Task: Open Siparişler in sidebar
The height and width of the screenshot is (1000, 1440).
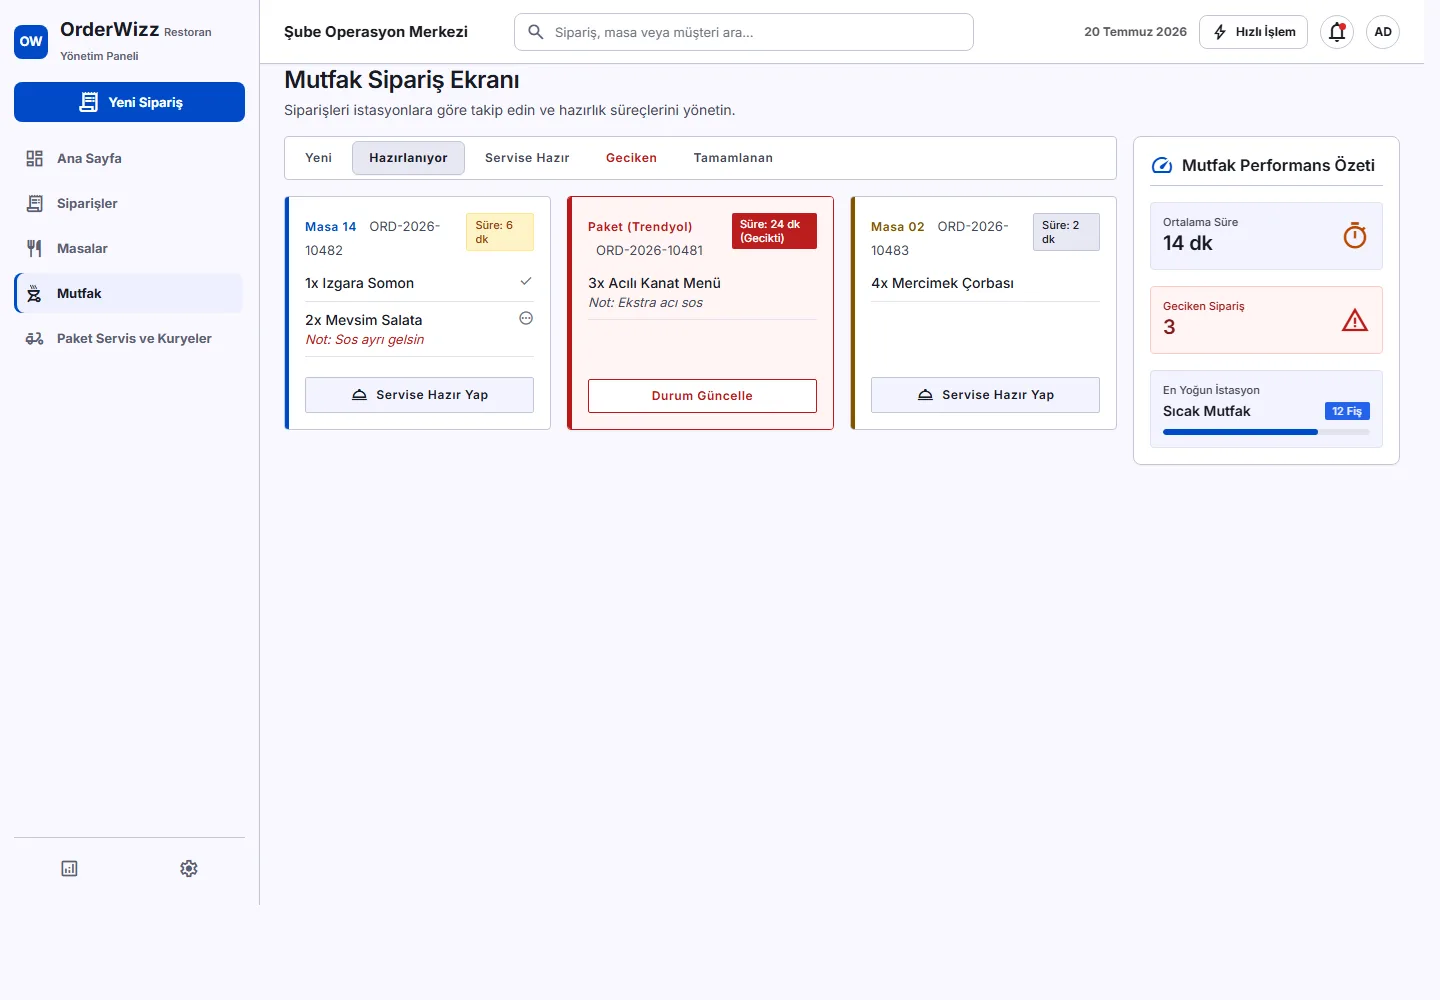Action: 129,203
